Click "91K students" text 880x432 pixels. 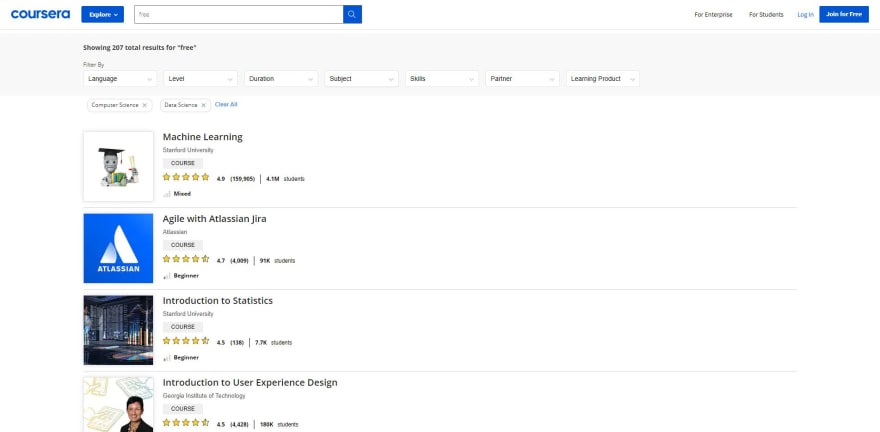tap(277, 261)
